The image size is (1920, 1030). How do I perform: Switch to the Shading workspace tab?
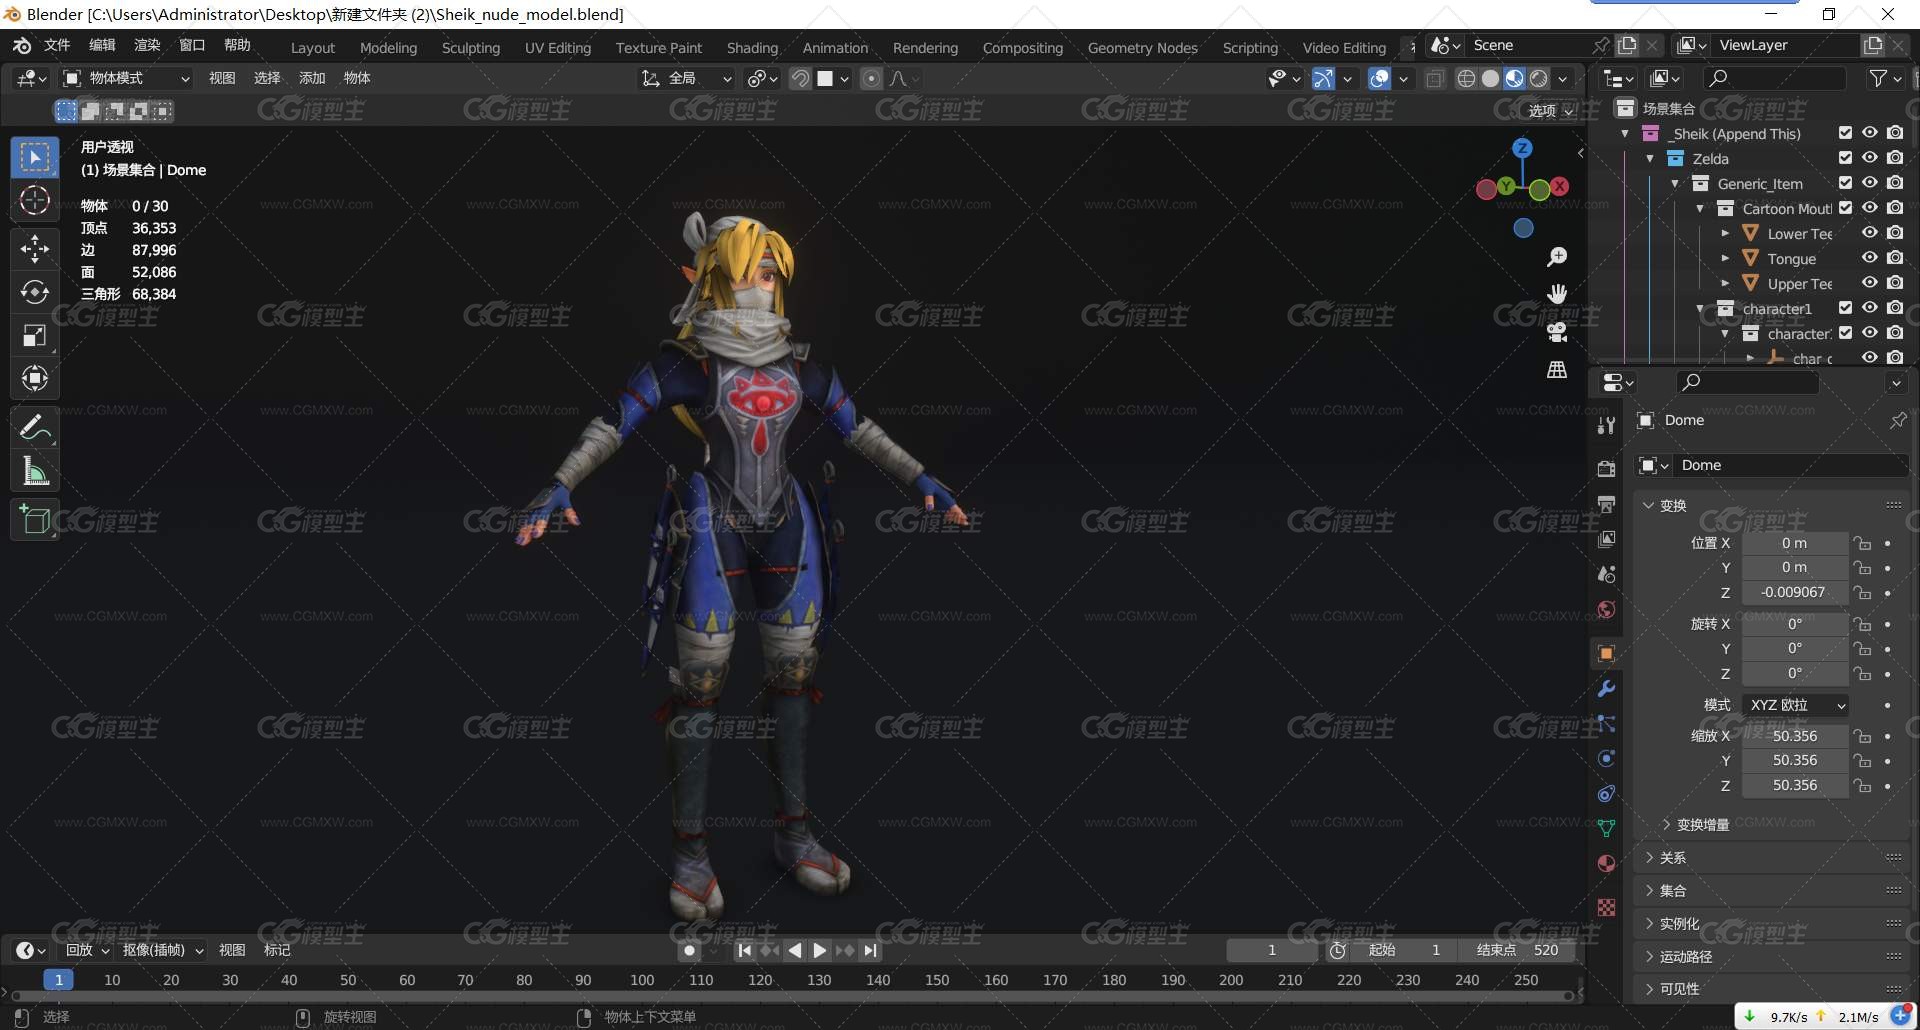pos(752,48)
